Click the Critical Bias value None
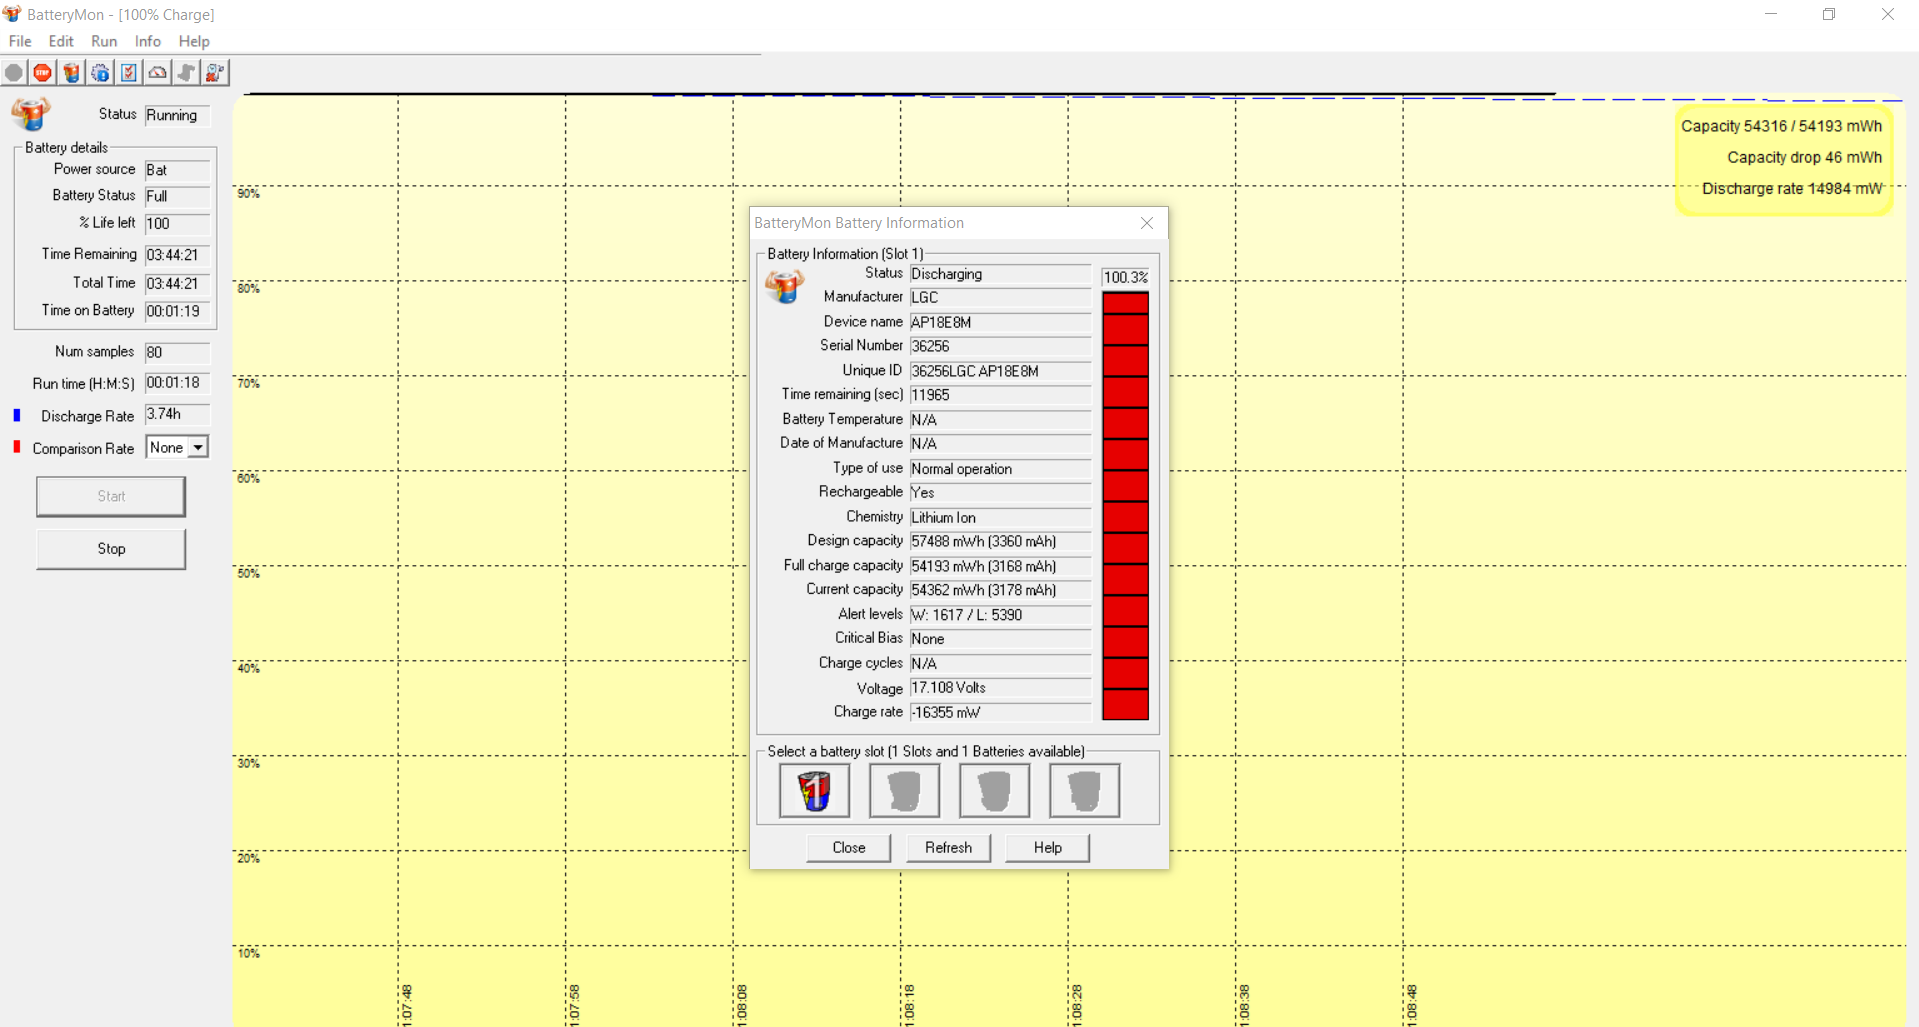1919x1027 pixels. tap(1000, 639)
